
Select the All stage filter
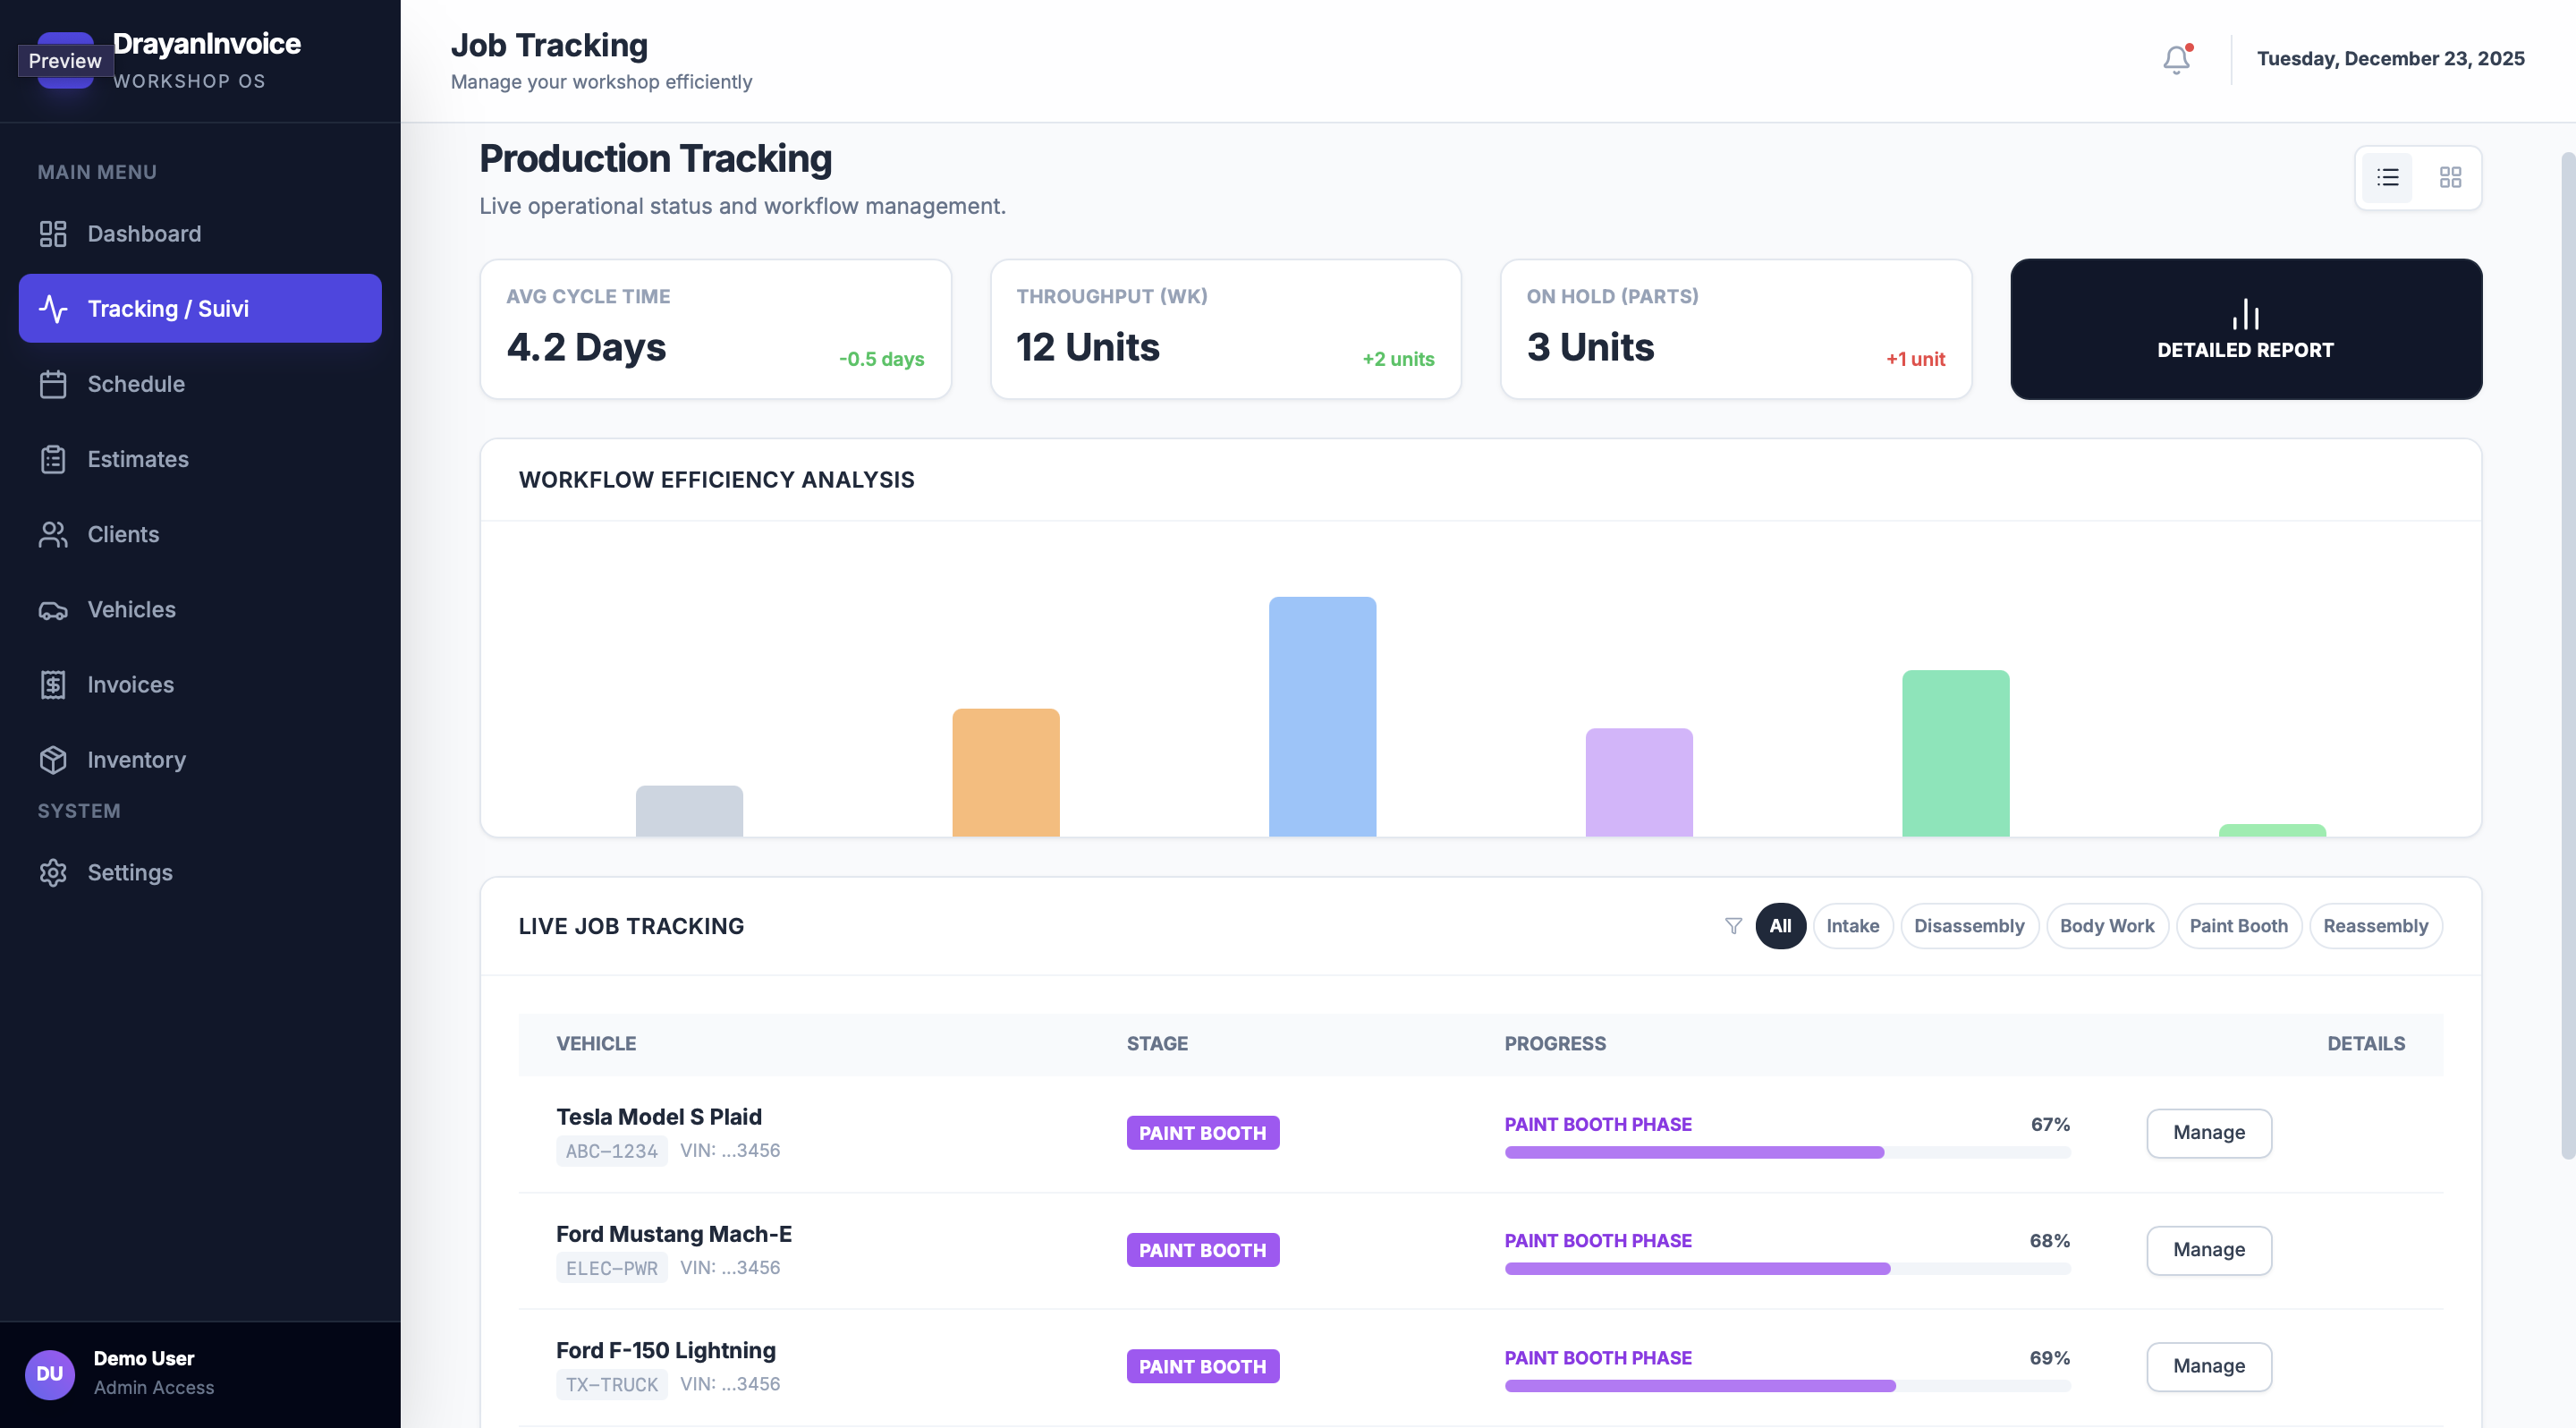(1780, 926)
